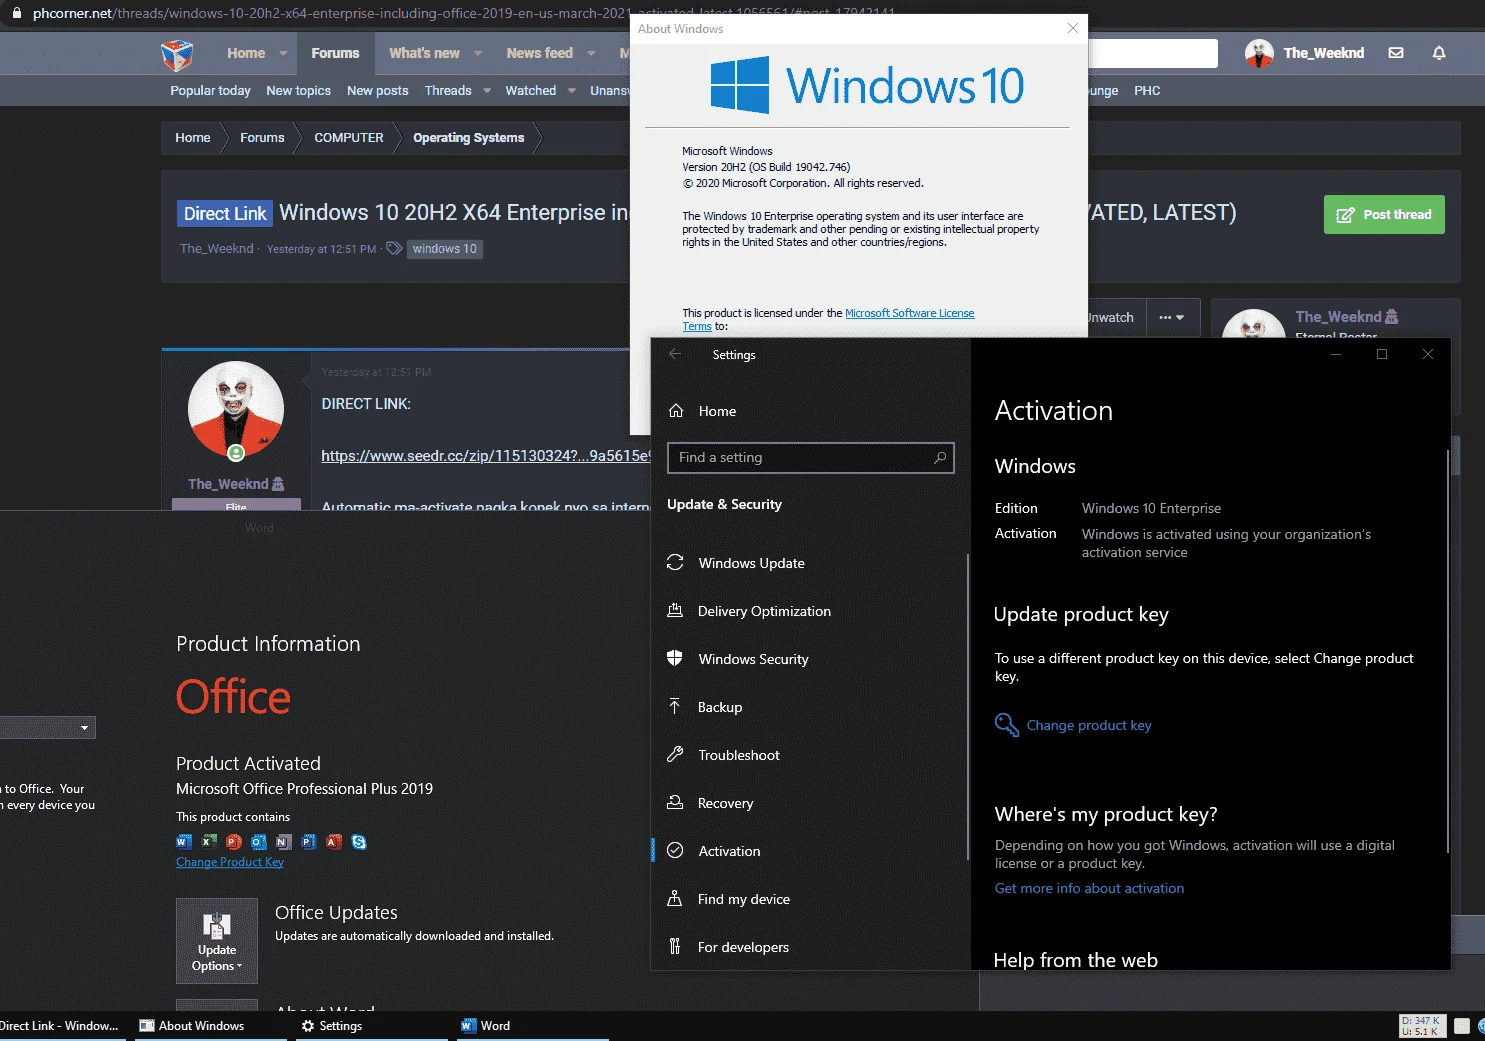The height and width of the screenshot is (1041, 1485).
Task: Click Home in the breadcrumb
Action: 193,137
